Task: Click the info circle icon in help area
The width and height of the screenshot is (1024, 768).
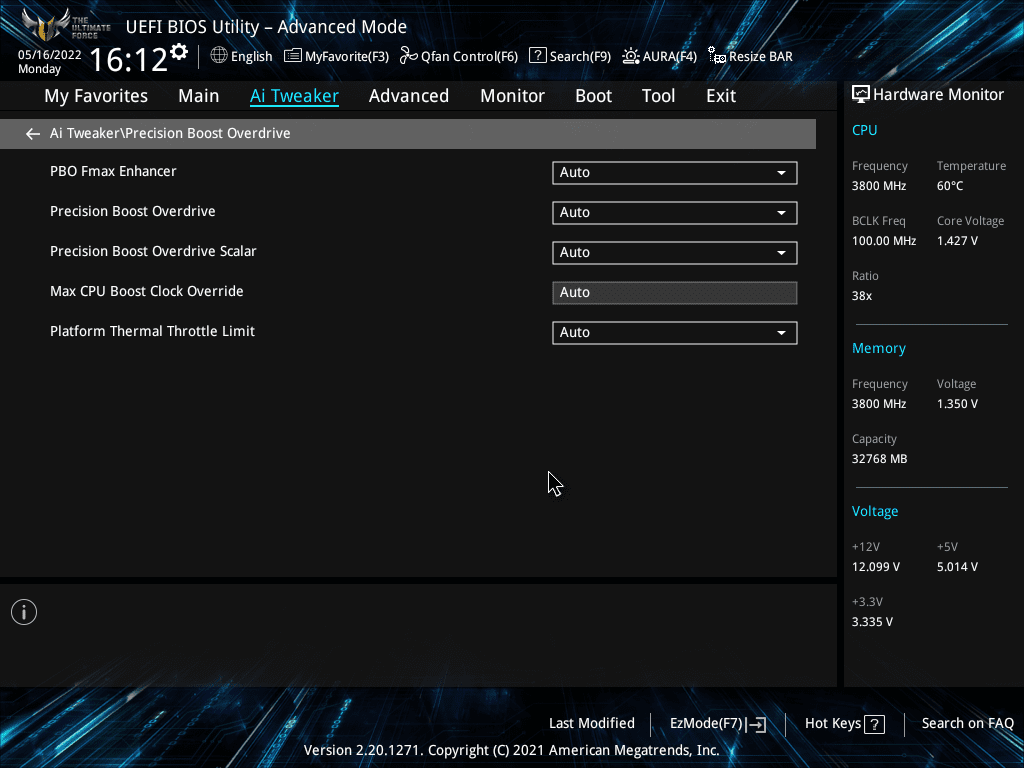Action: [x=24, y=613]
